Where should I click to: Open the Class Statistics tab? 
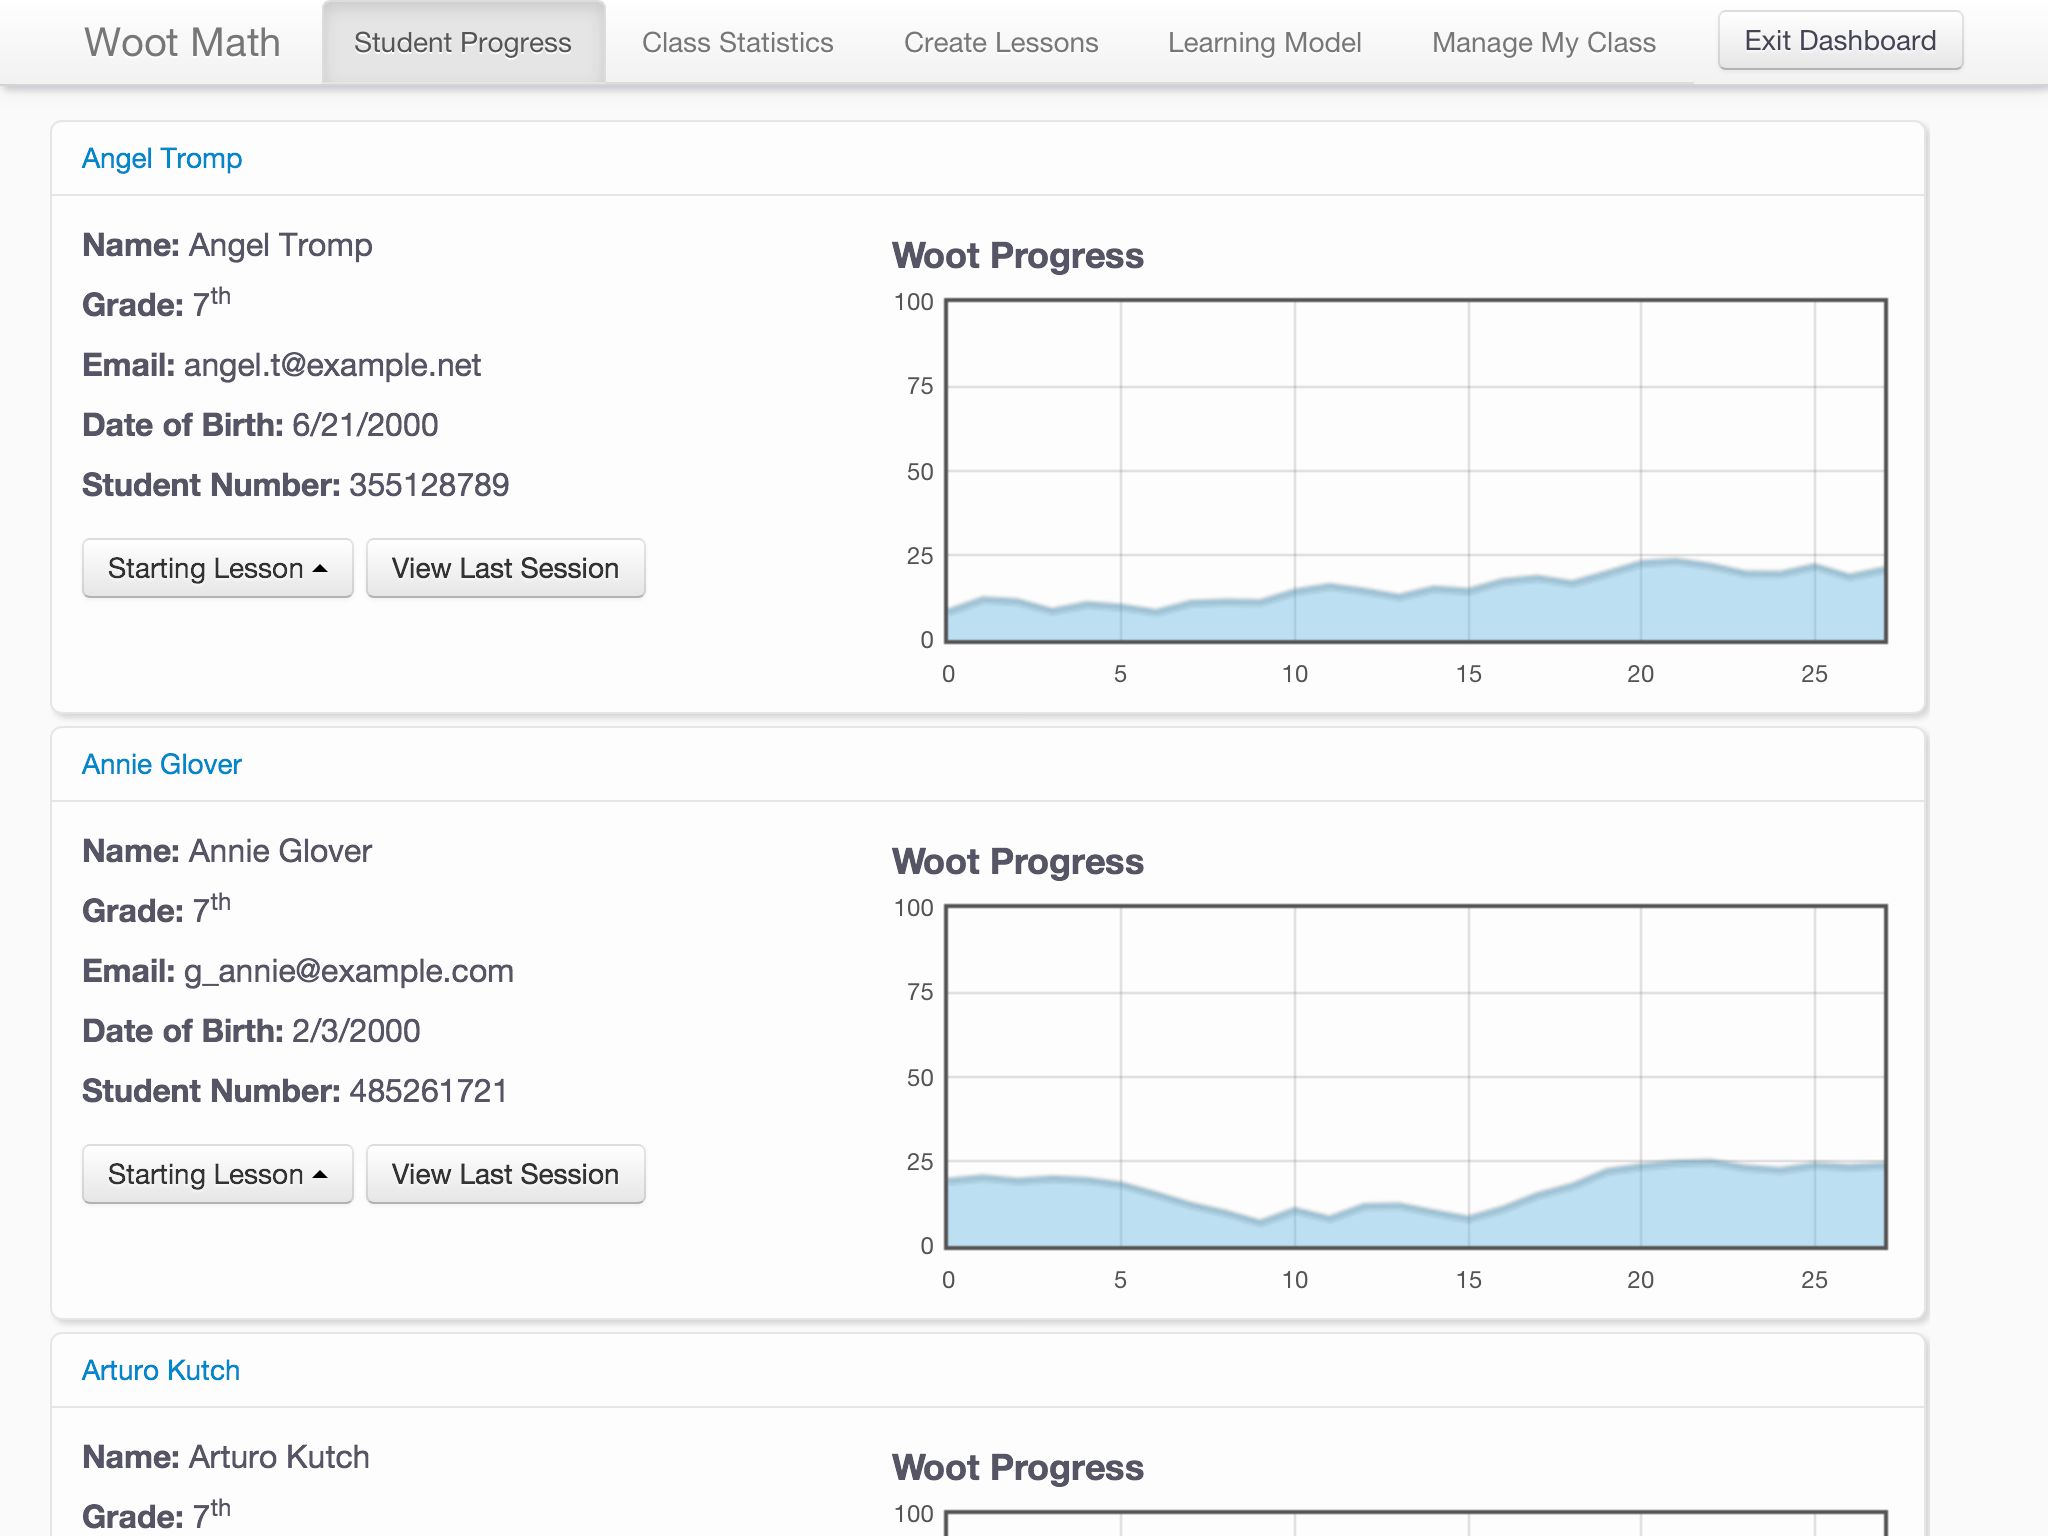[737, 42]
